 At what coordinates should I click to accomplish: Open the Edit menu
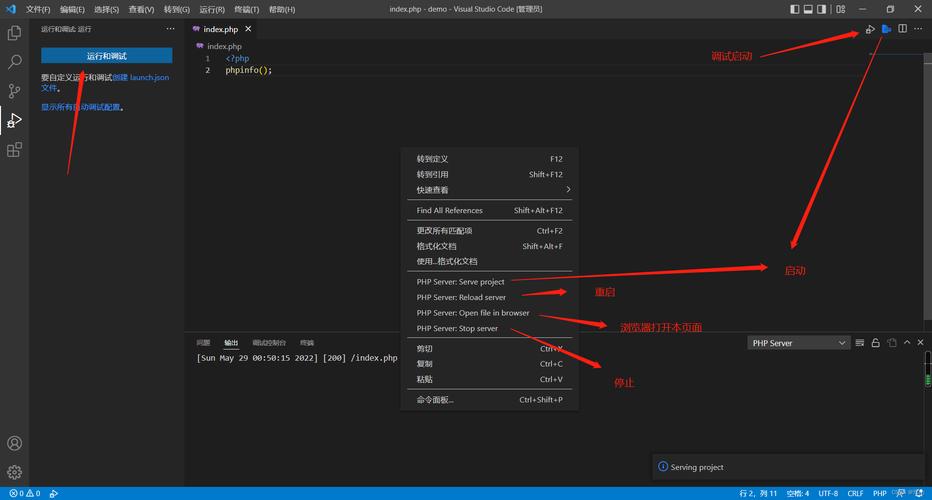click(73, 10)
